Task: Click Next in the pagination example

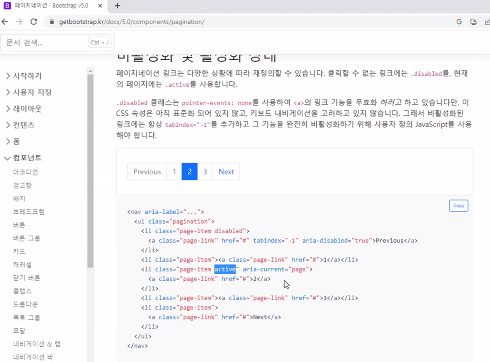Action: tap(226, 172)
